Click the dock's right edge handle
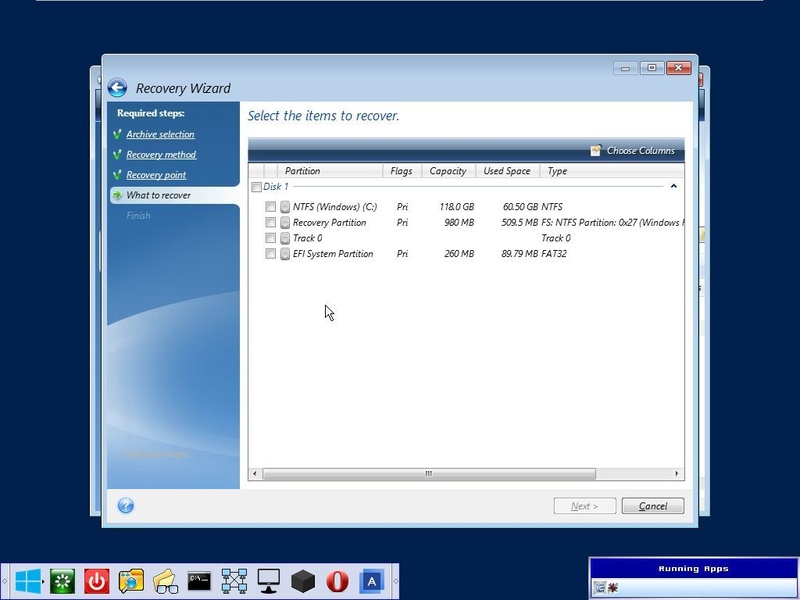This screenshot has height=600, width=800. pos(395,582)
